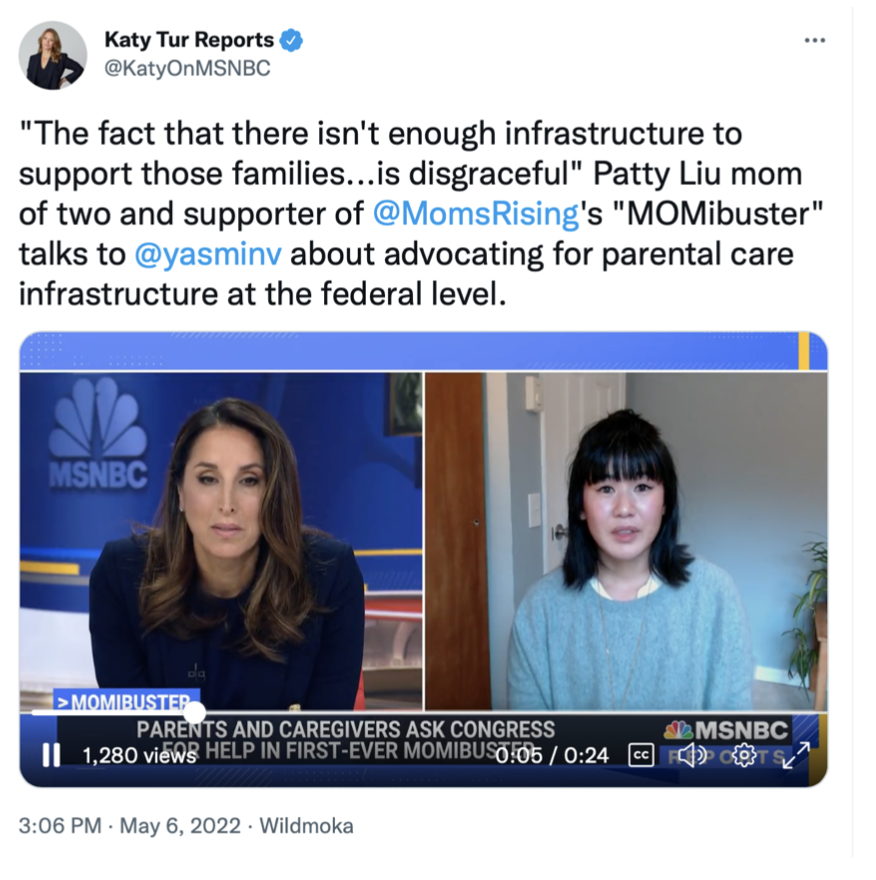Click the 1,280 views counter
This screenshot has height=880, width=876.
139,755
